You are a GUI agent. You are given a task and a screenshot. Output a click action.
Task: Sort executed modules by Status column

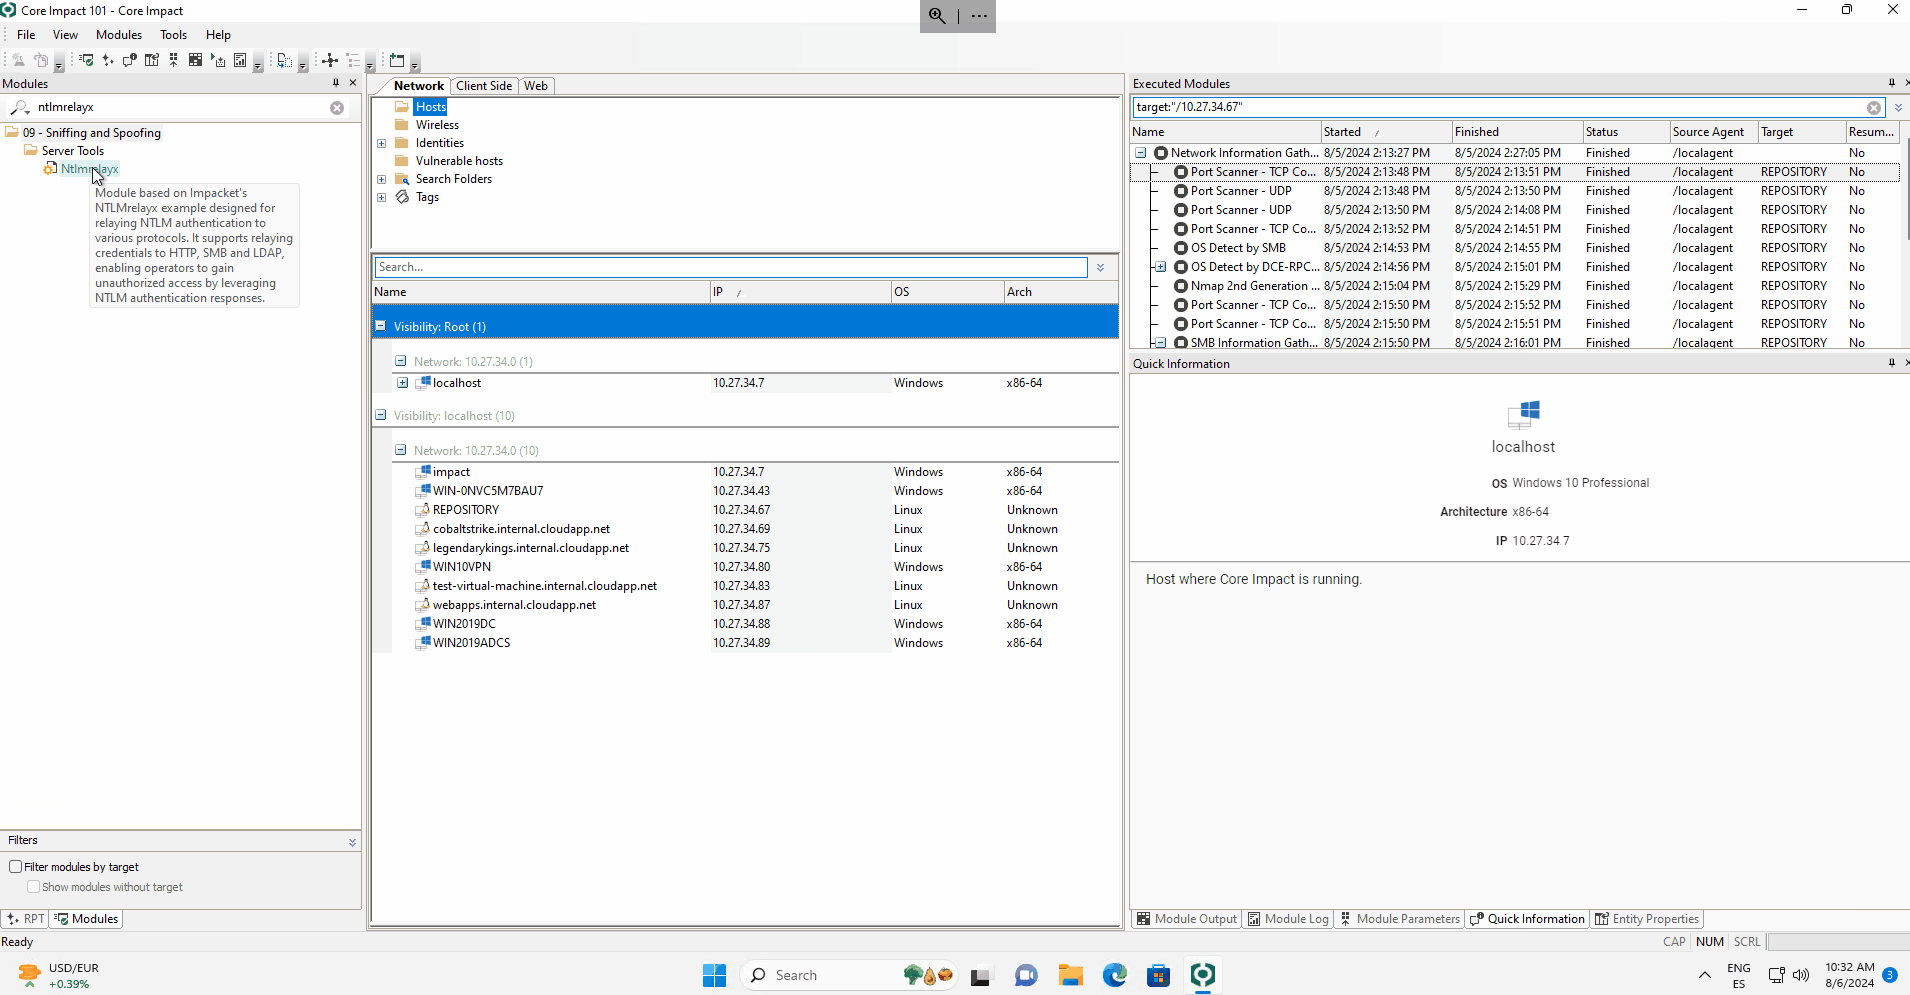[x=1626, y=132]
